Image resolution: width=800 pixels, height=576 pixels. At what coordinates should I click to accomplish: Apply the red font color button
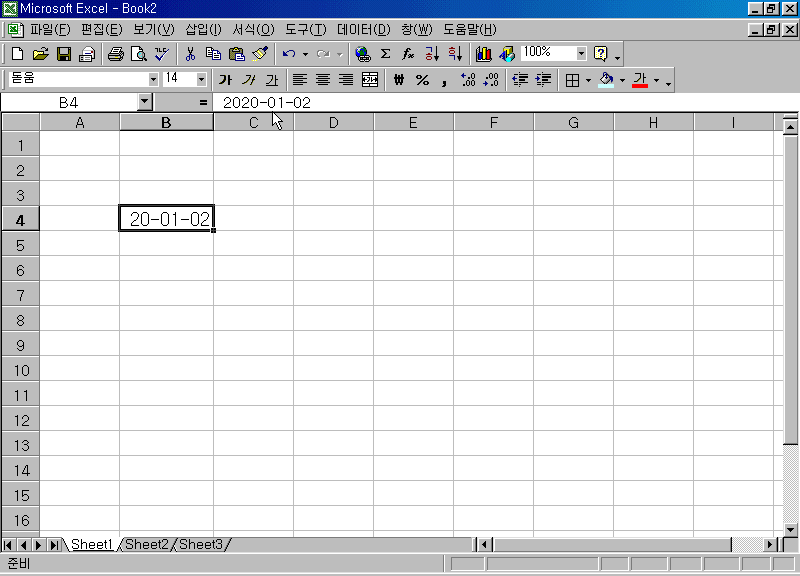640,80
